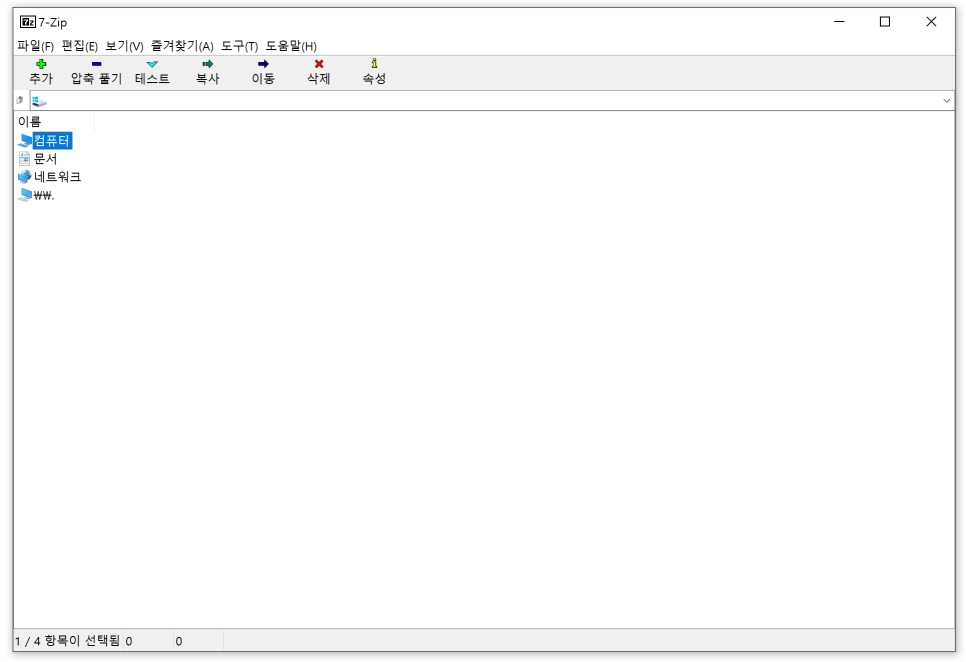Select the 압축 풀기 (Extract) icon
The height and width of the screenshot is (662, 966).
tap(95, 70)
